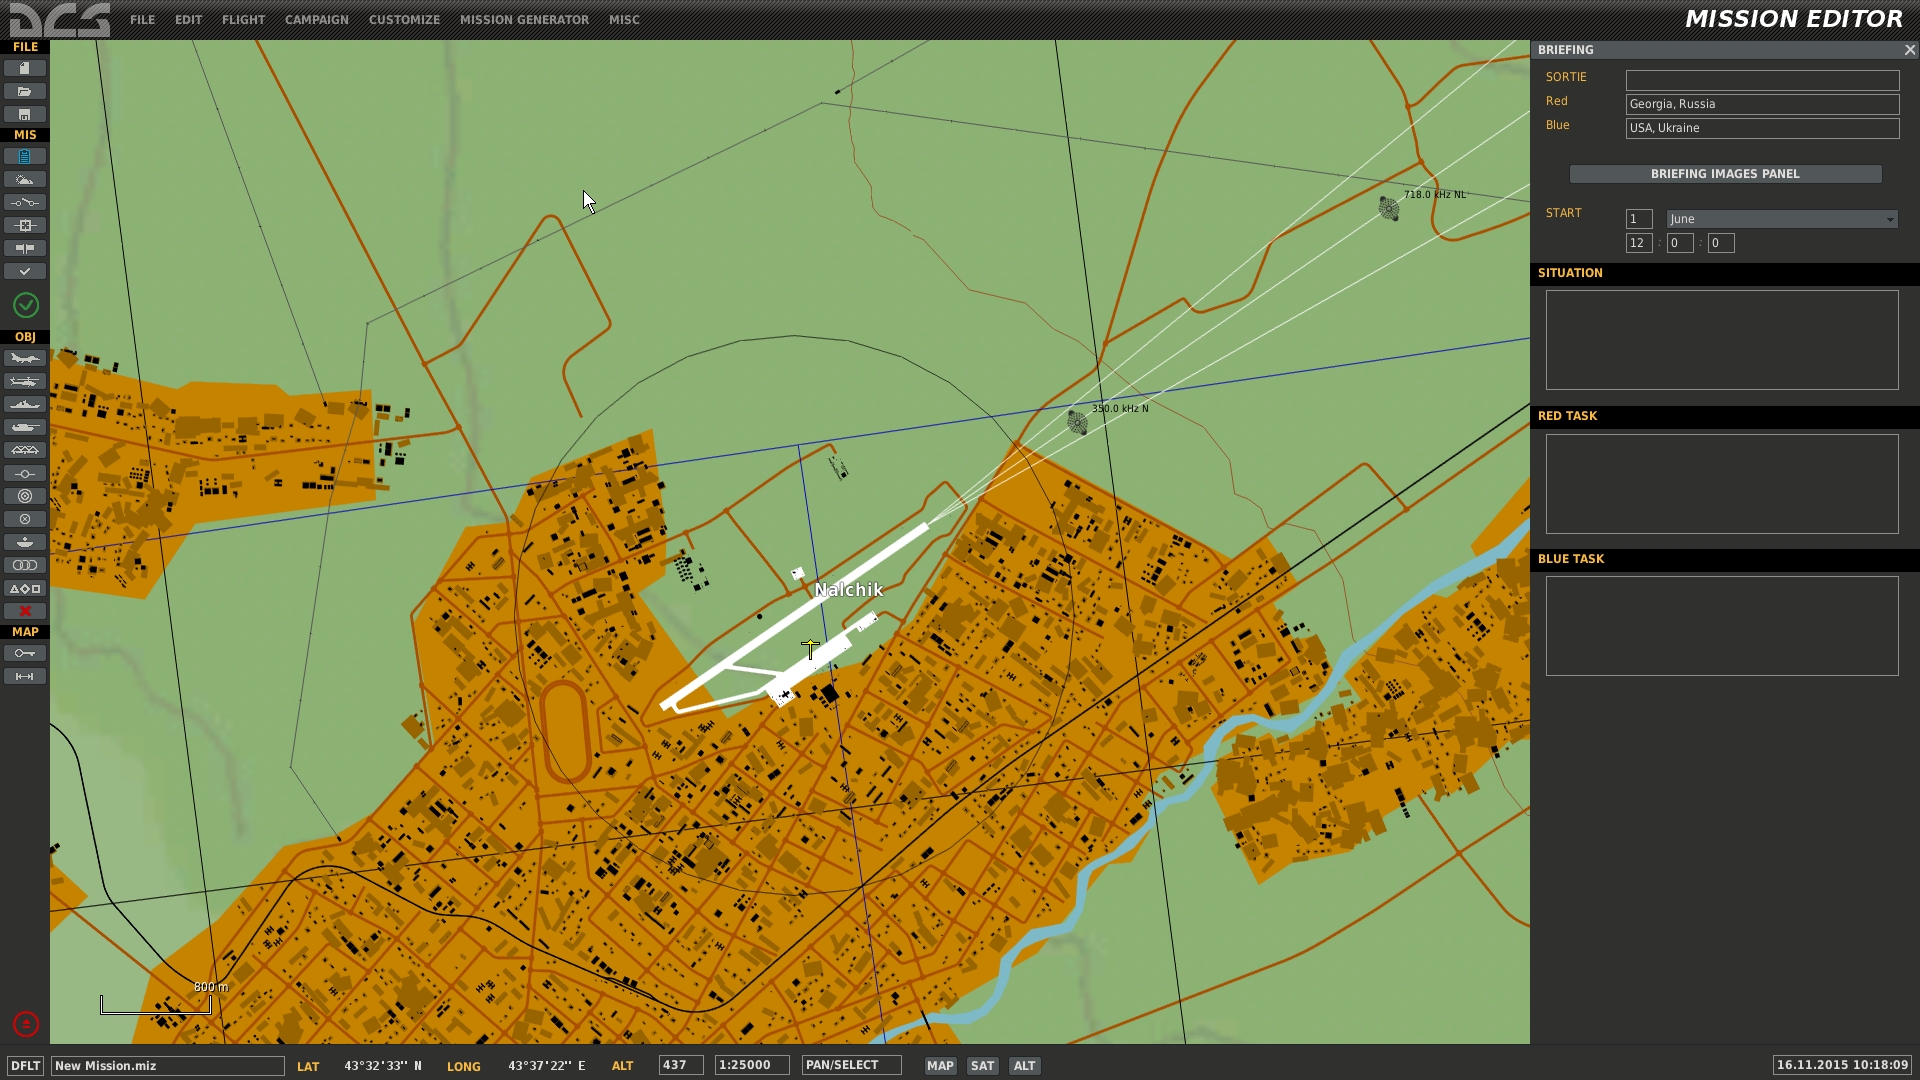Viewport: 1920px width, 1080px height.
Task: Click the DFLT button in status bar
Action: 26,1066
